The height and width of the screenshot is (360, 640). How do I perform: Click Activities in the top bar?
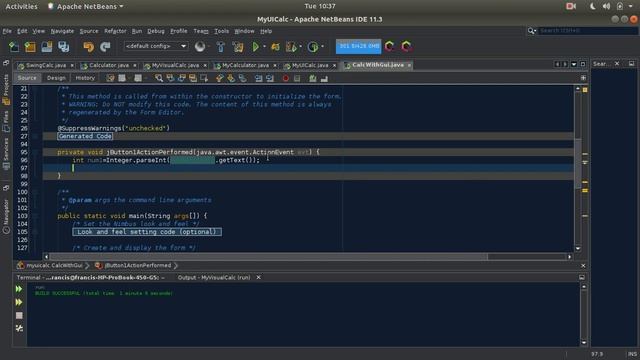(21, 6)
